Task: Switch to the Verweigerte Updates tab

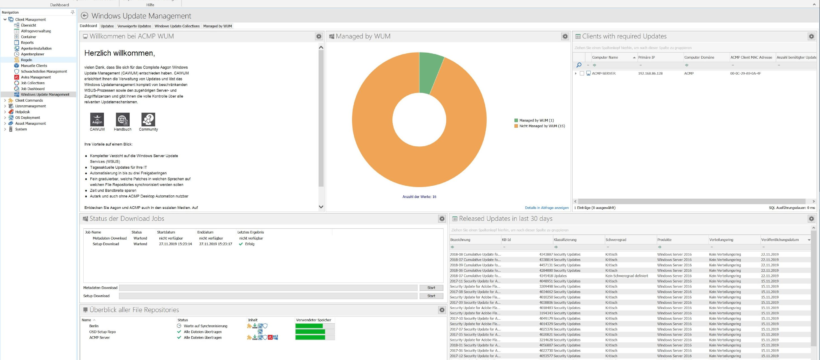Action: pos(134,26)
